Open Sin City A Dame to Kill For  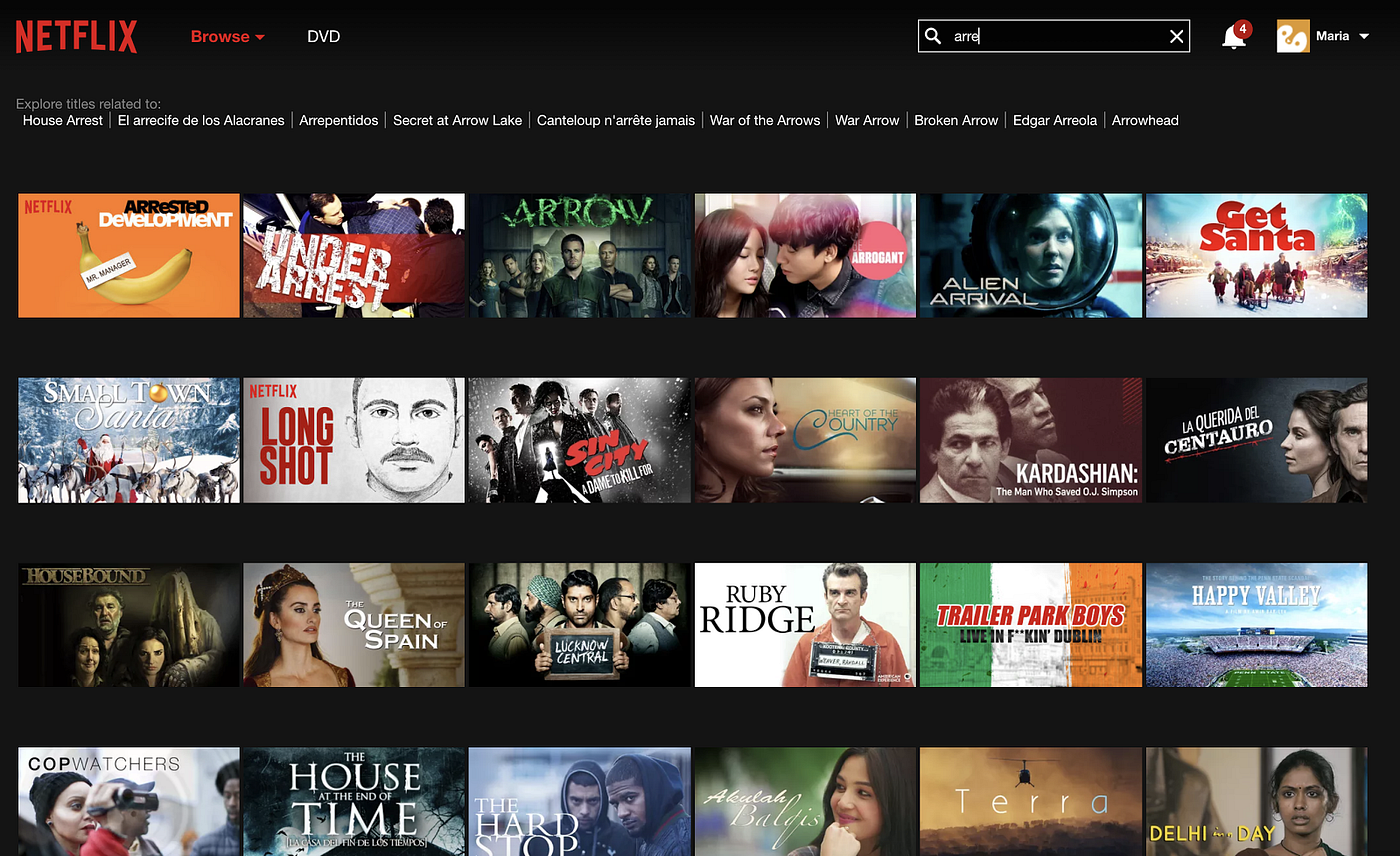click(x=580, y=440)
